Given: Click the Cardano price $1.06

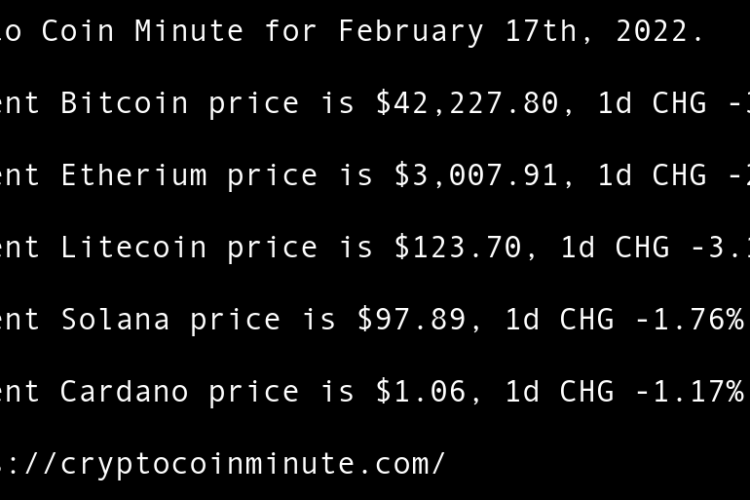Looking at the screenshot, I should (421, 391).
